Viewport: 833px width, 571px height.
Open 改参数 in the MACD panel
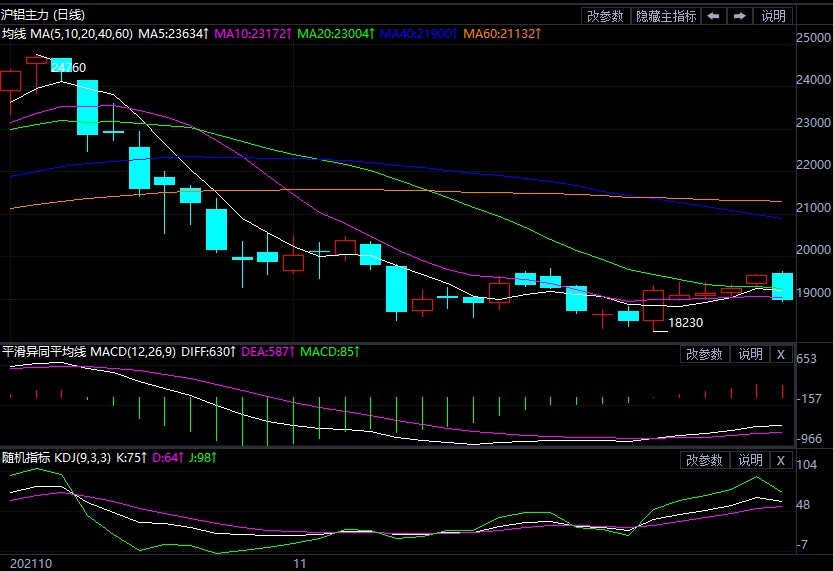[x=704, y=354]
